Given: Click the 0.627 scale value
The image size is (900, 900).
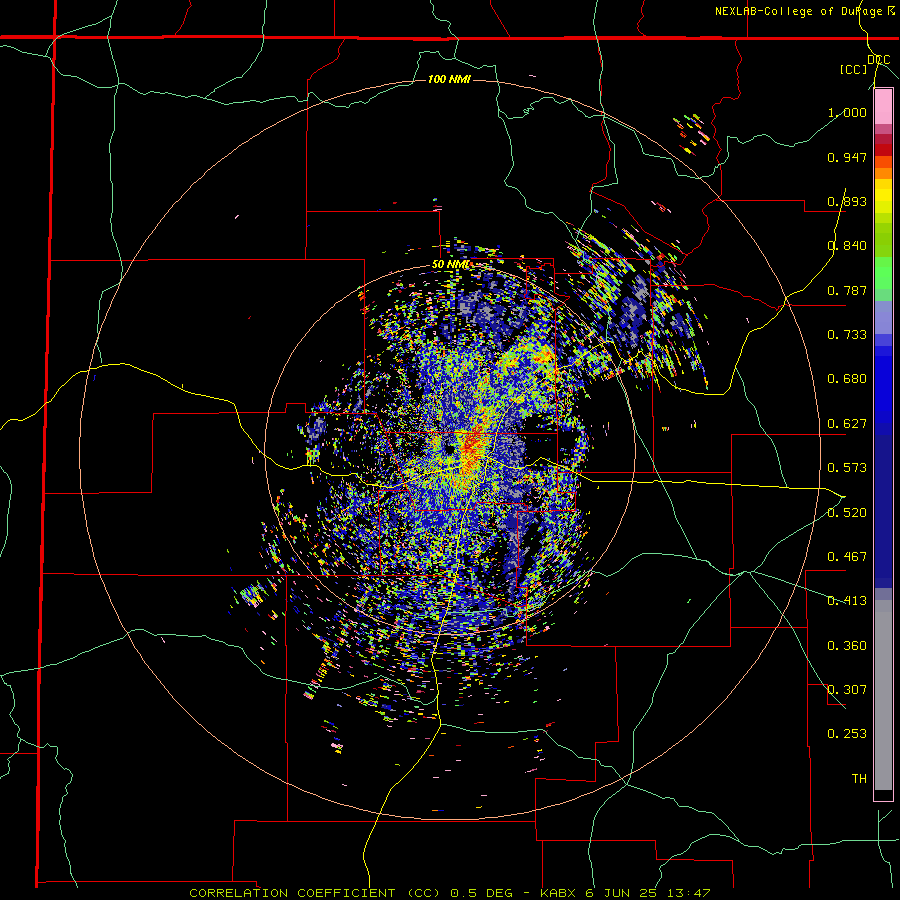Looking at the screenshot, I should click(847, 424).
